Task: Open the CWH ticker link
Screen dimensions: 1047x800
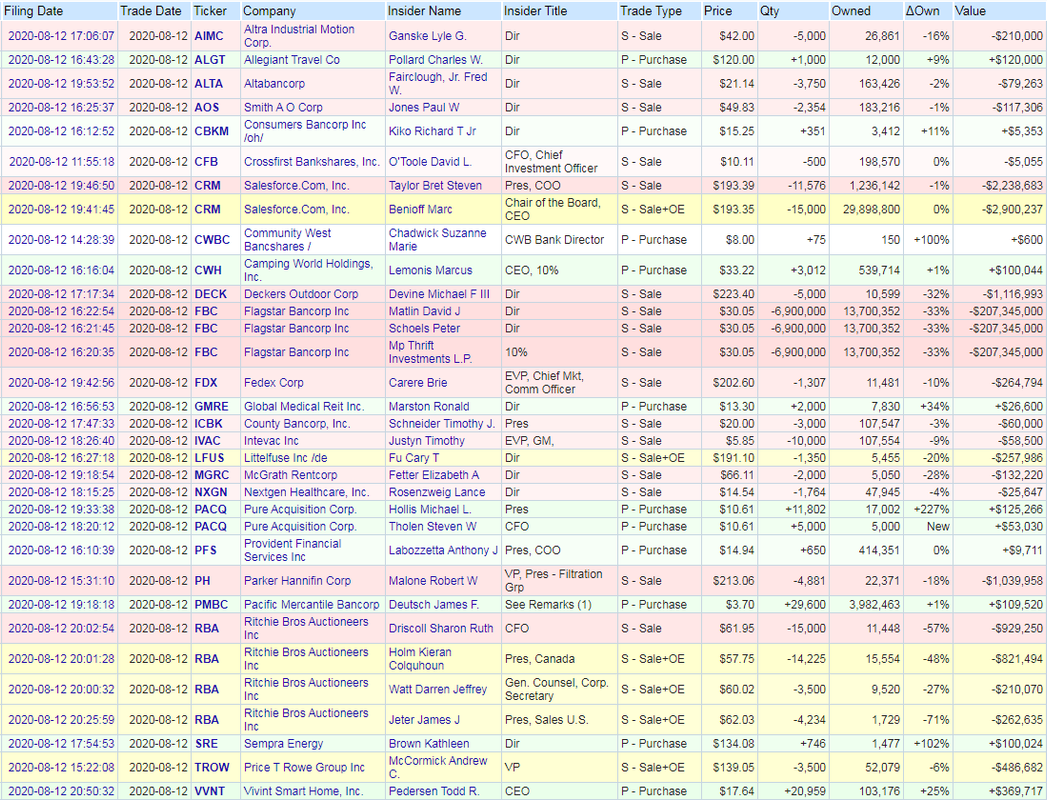Action: (208, 270)
